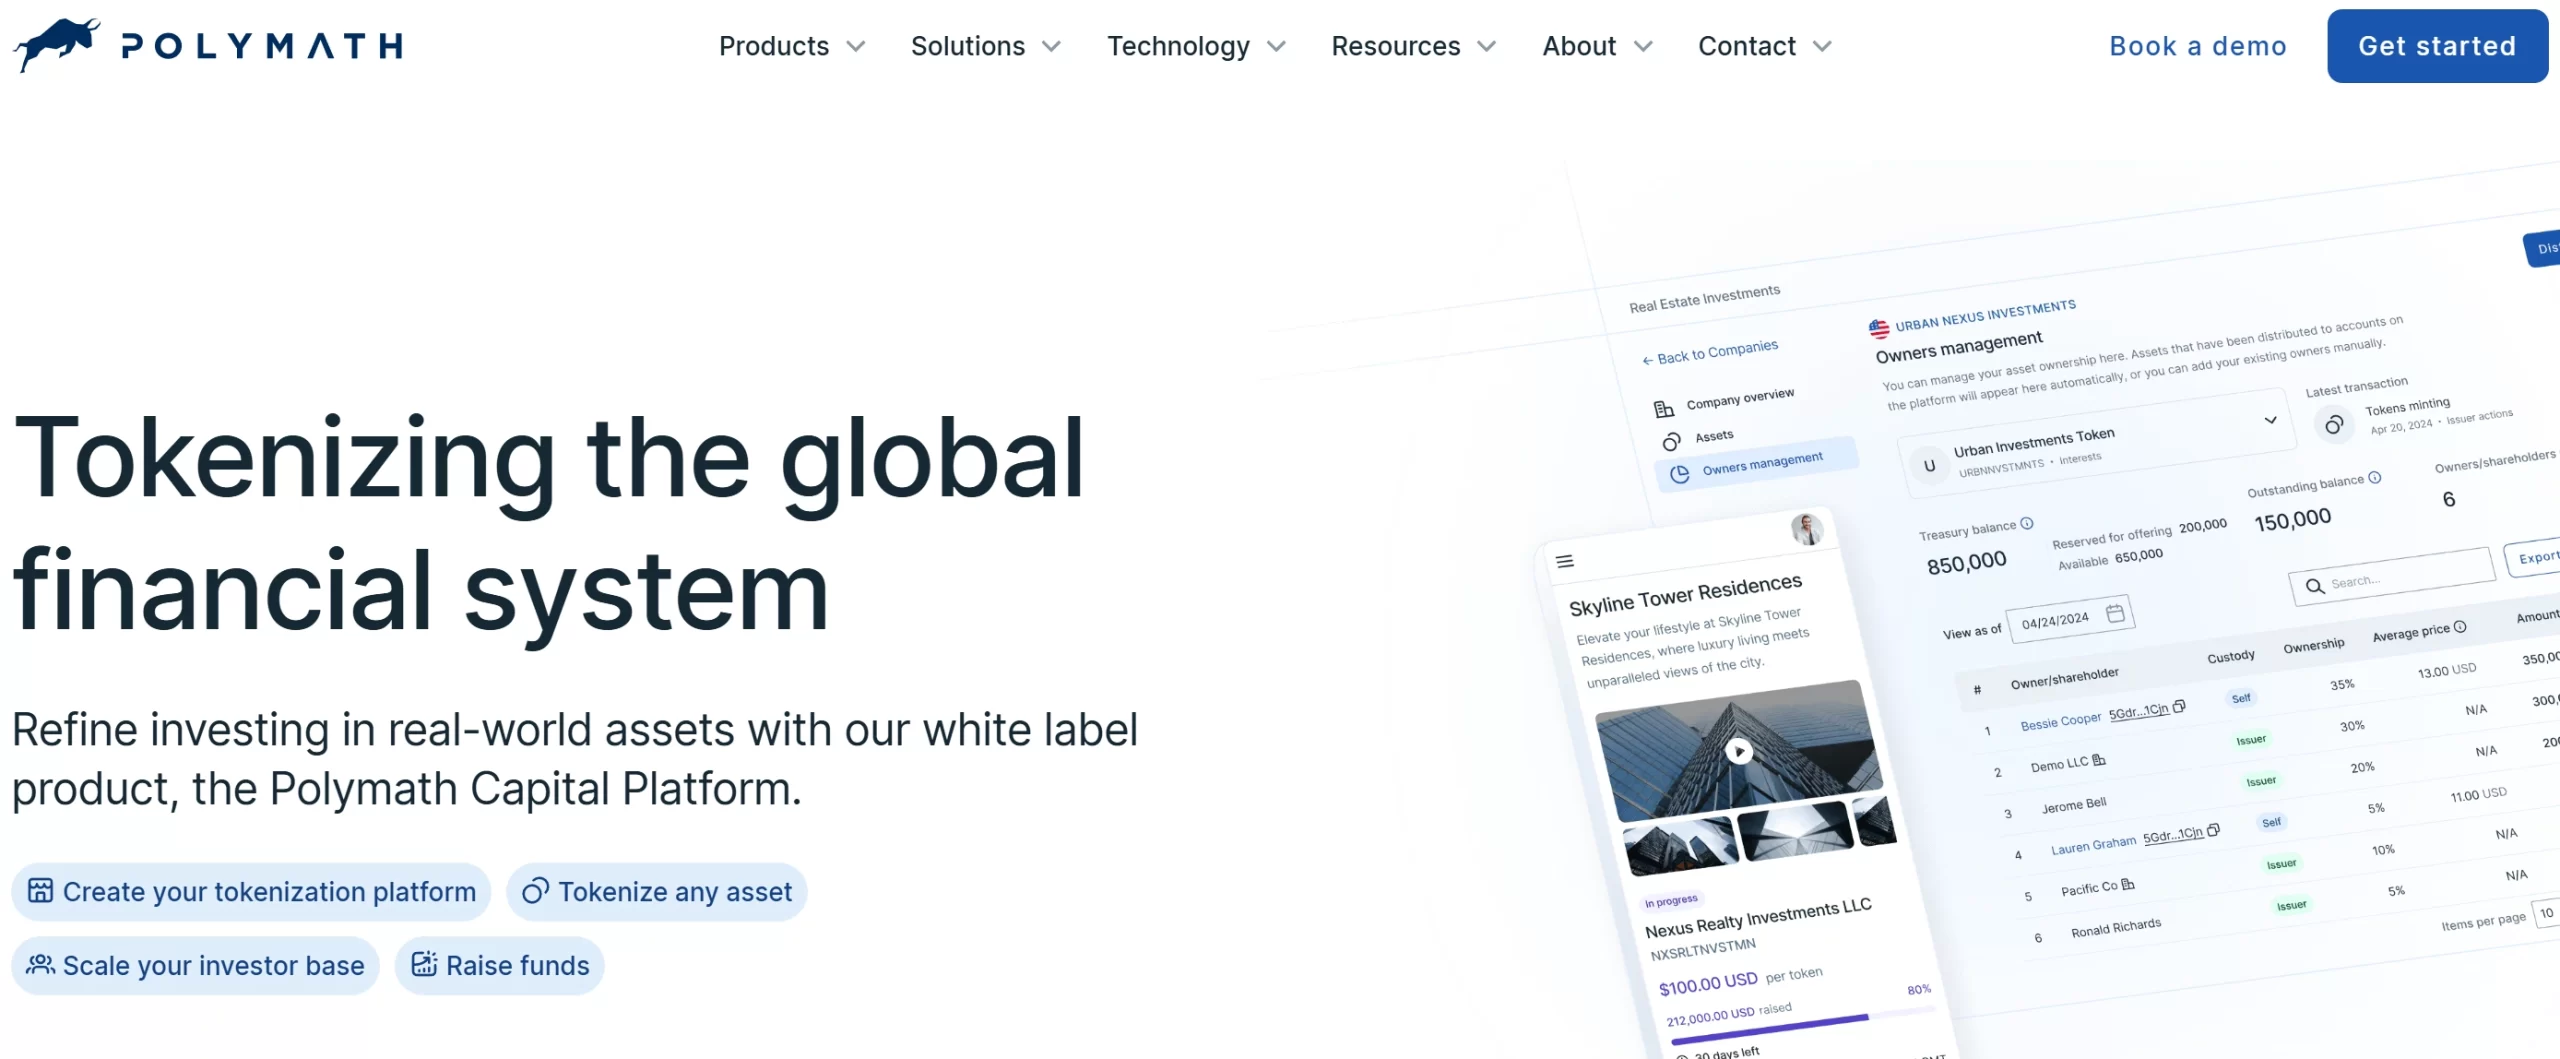This screenshot has height=1059, width=2560.
Task: Expand the Solutions dropdown chevron
Action: point(1051,47)
